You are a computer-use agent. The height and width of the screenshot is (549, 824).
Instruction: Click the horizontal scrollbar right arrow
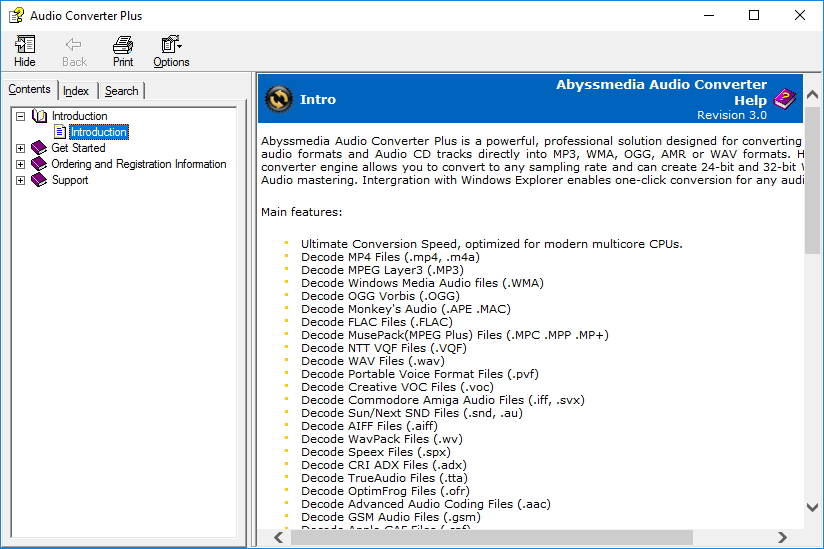(782, 537)
